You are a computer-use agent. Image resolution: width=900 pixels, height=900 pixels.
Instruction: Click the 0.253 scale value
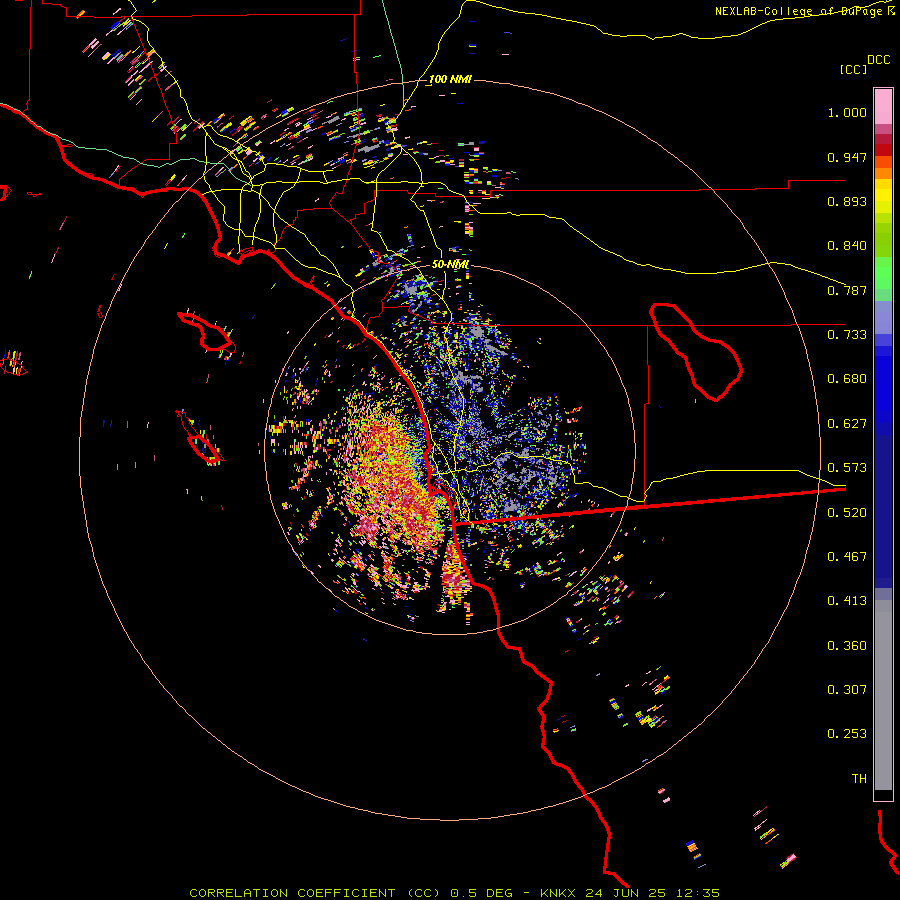(x=847, y=734)
